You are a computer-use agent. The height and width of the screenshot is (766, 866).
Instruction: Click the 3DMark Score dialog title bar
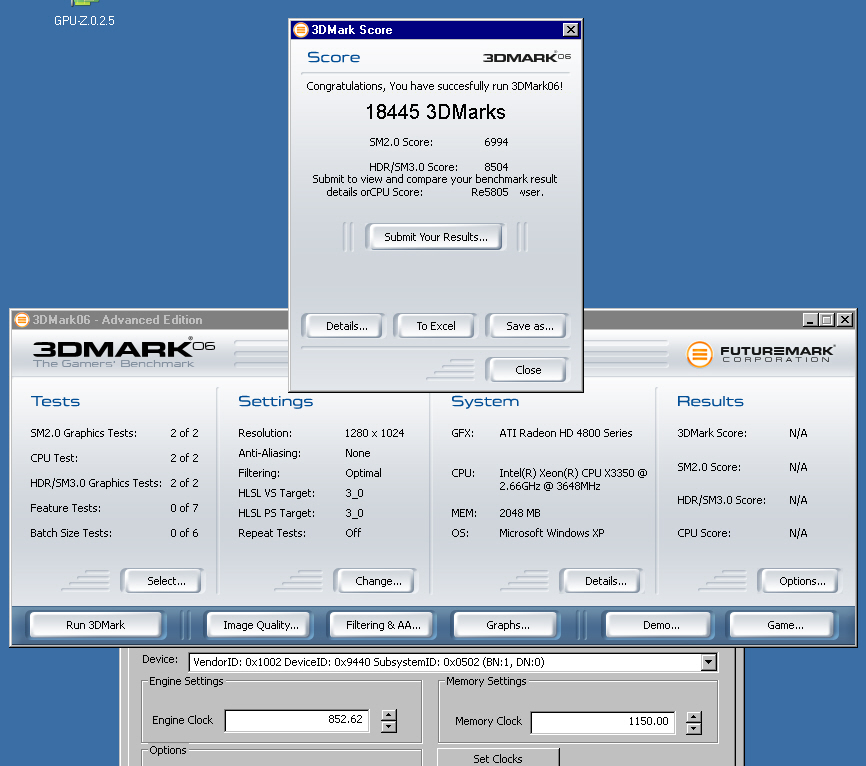[435, 30]
